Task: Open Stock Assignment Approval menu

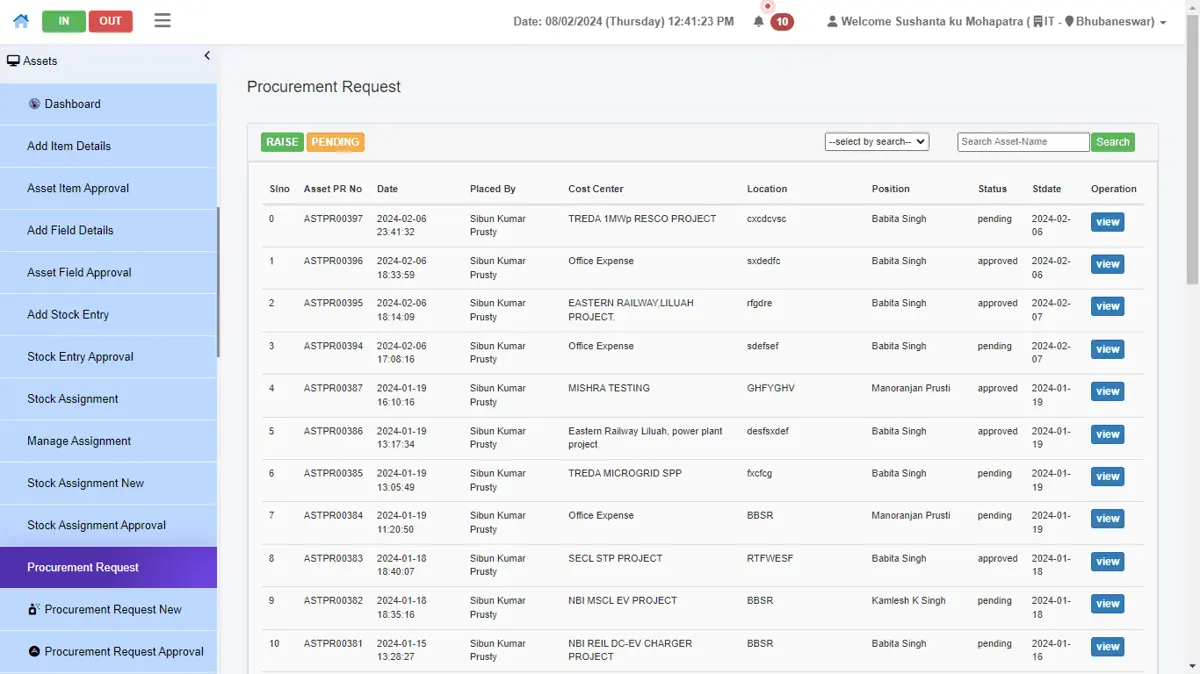Action: [108, 525]
